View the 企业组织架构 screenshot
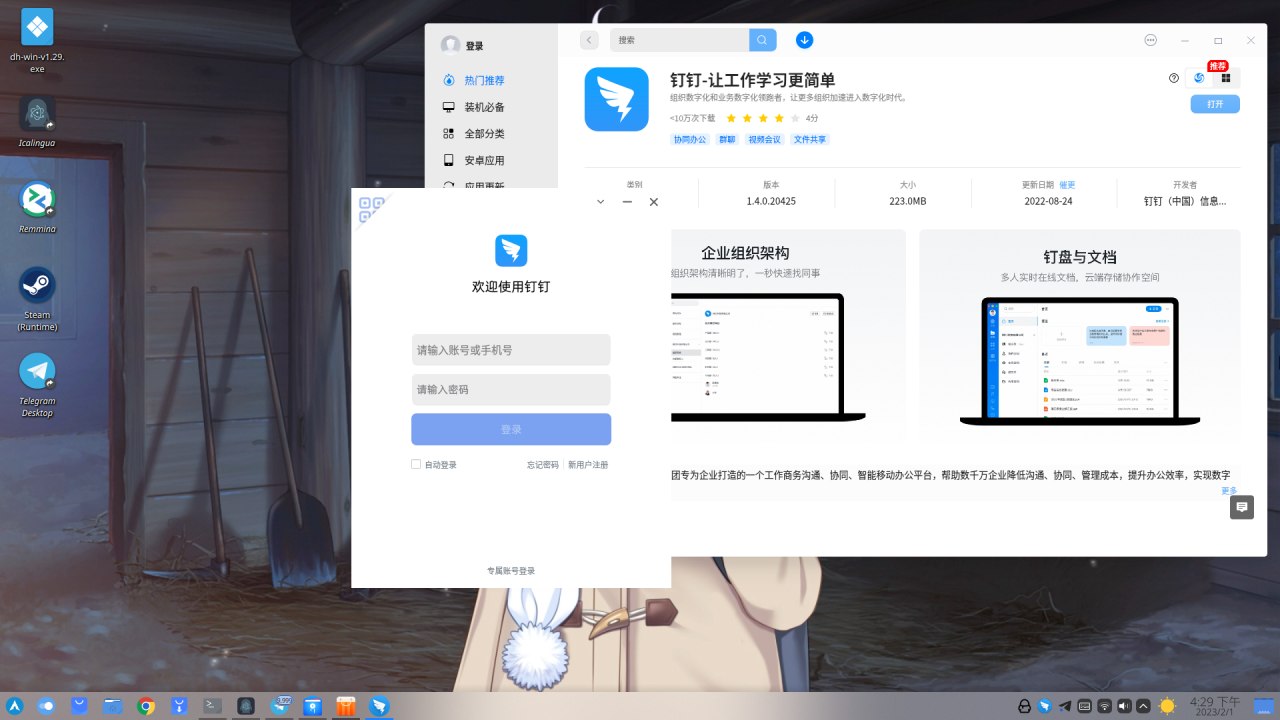Image resolution: width=1280 pixels, height=720 pixels. coord(788,336)
